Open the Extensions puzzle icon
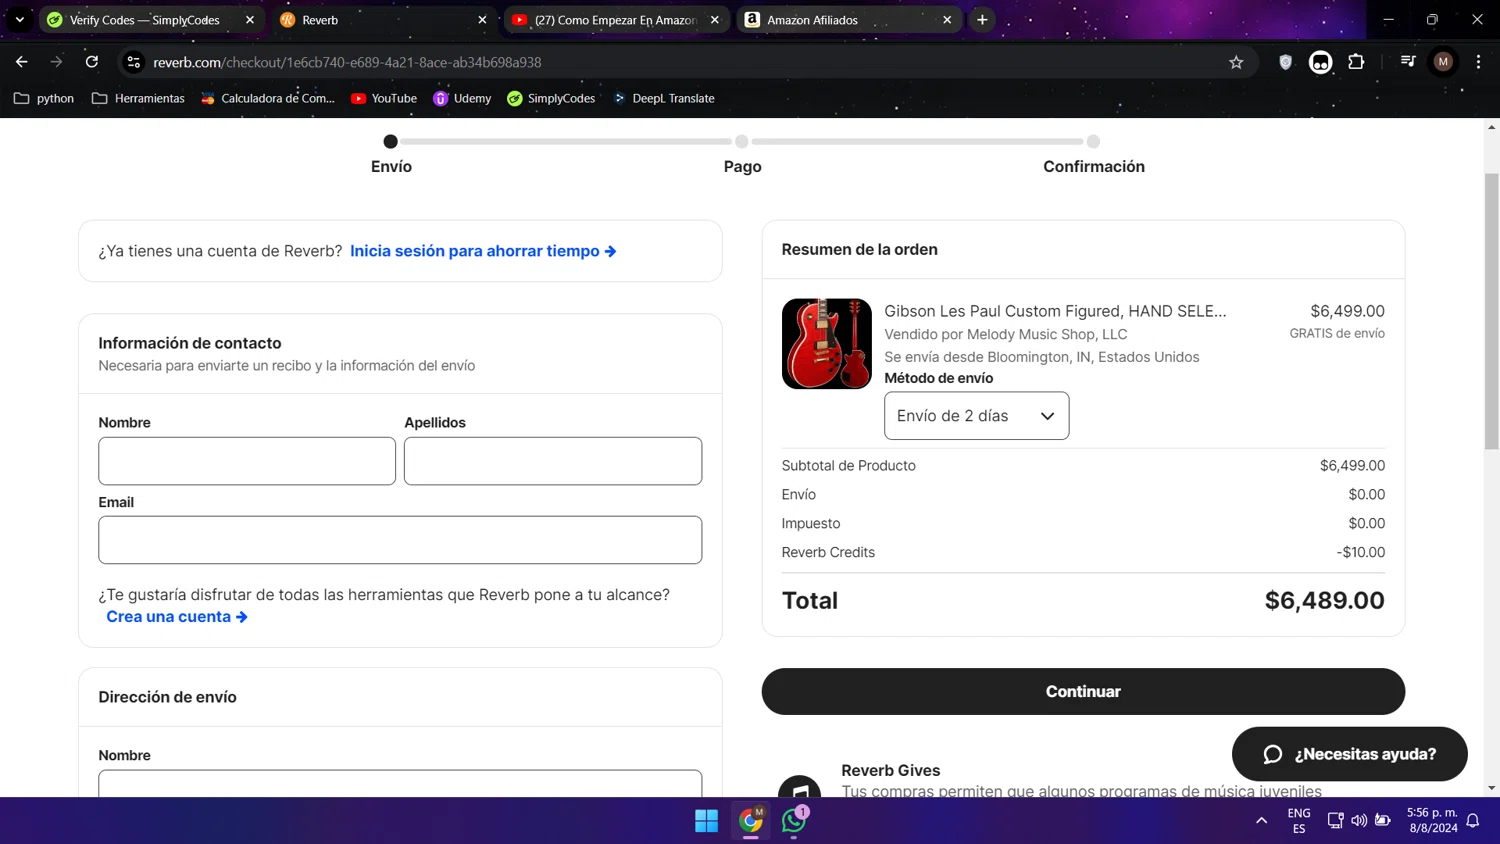The width and height of the screenshot is (1500, 844). 1356,62
